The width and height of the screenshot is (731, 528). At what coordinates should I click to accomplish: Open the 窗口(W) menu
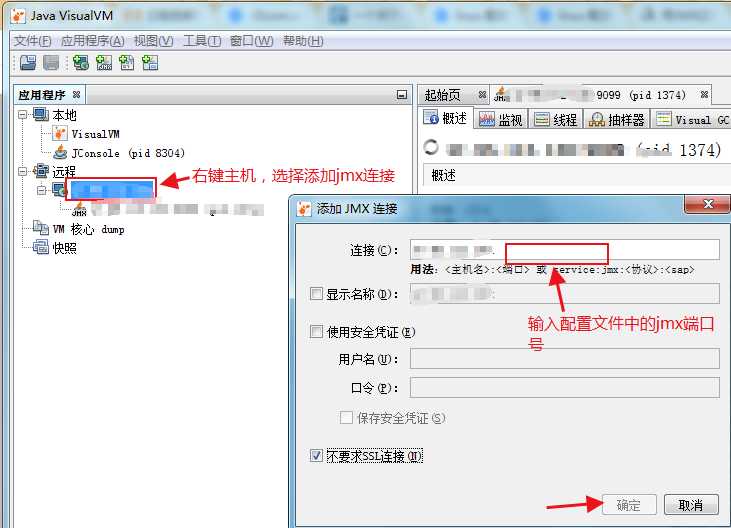point(252,41)
